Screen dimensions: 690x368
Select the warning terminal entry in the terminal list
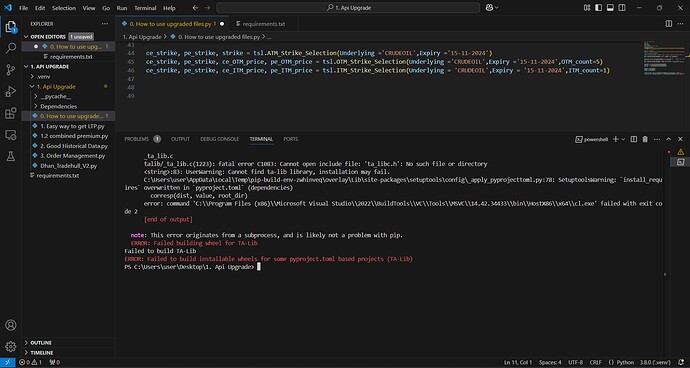[x=680, y=152]
